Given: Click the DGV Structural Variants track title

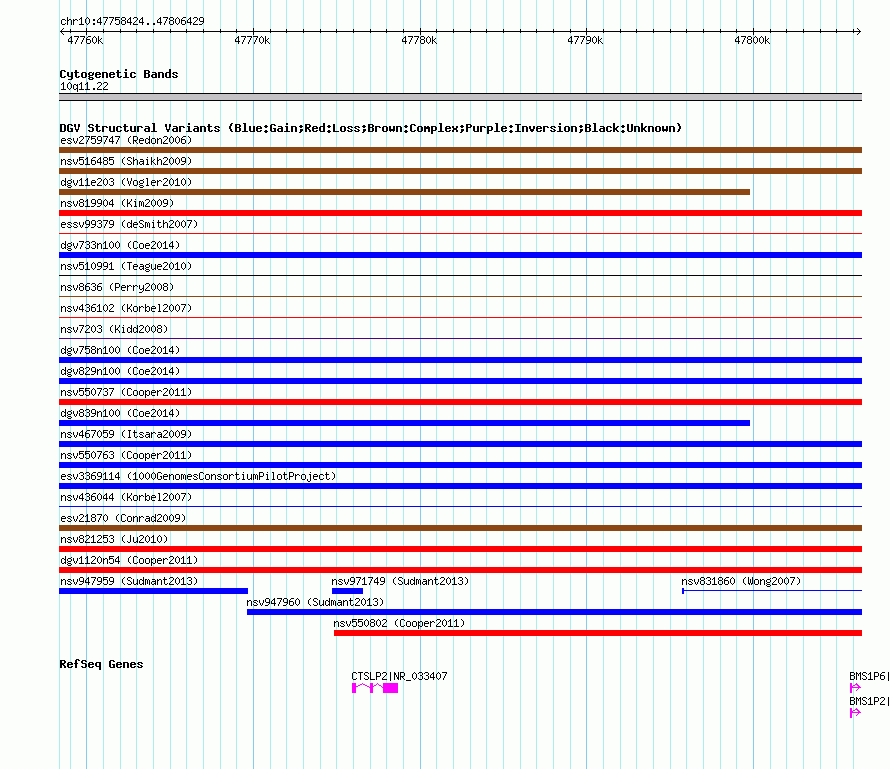Looking at the screenshot, I should tap(371, 128).
